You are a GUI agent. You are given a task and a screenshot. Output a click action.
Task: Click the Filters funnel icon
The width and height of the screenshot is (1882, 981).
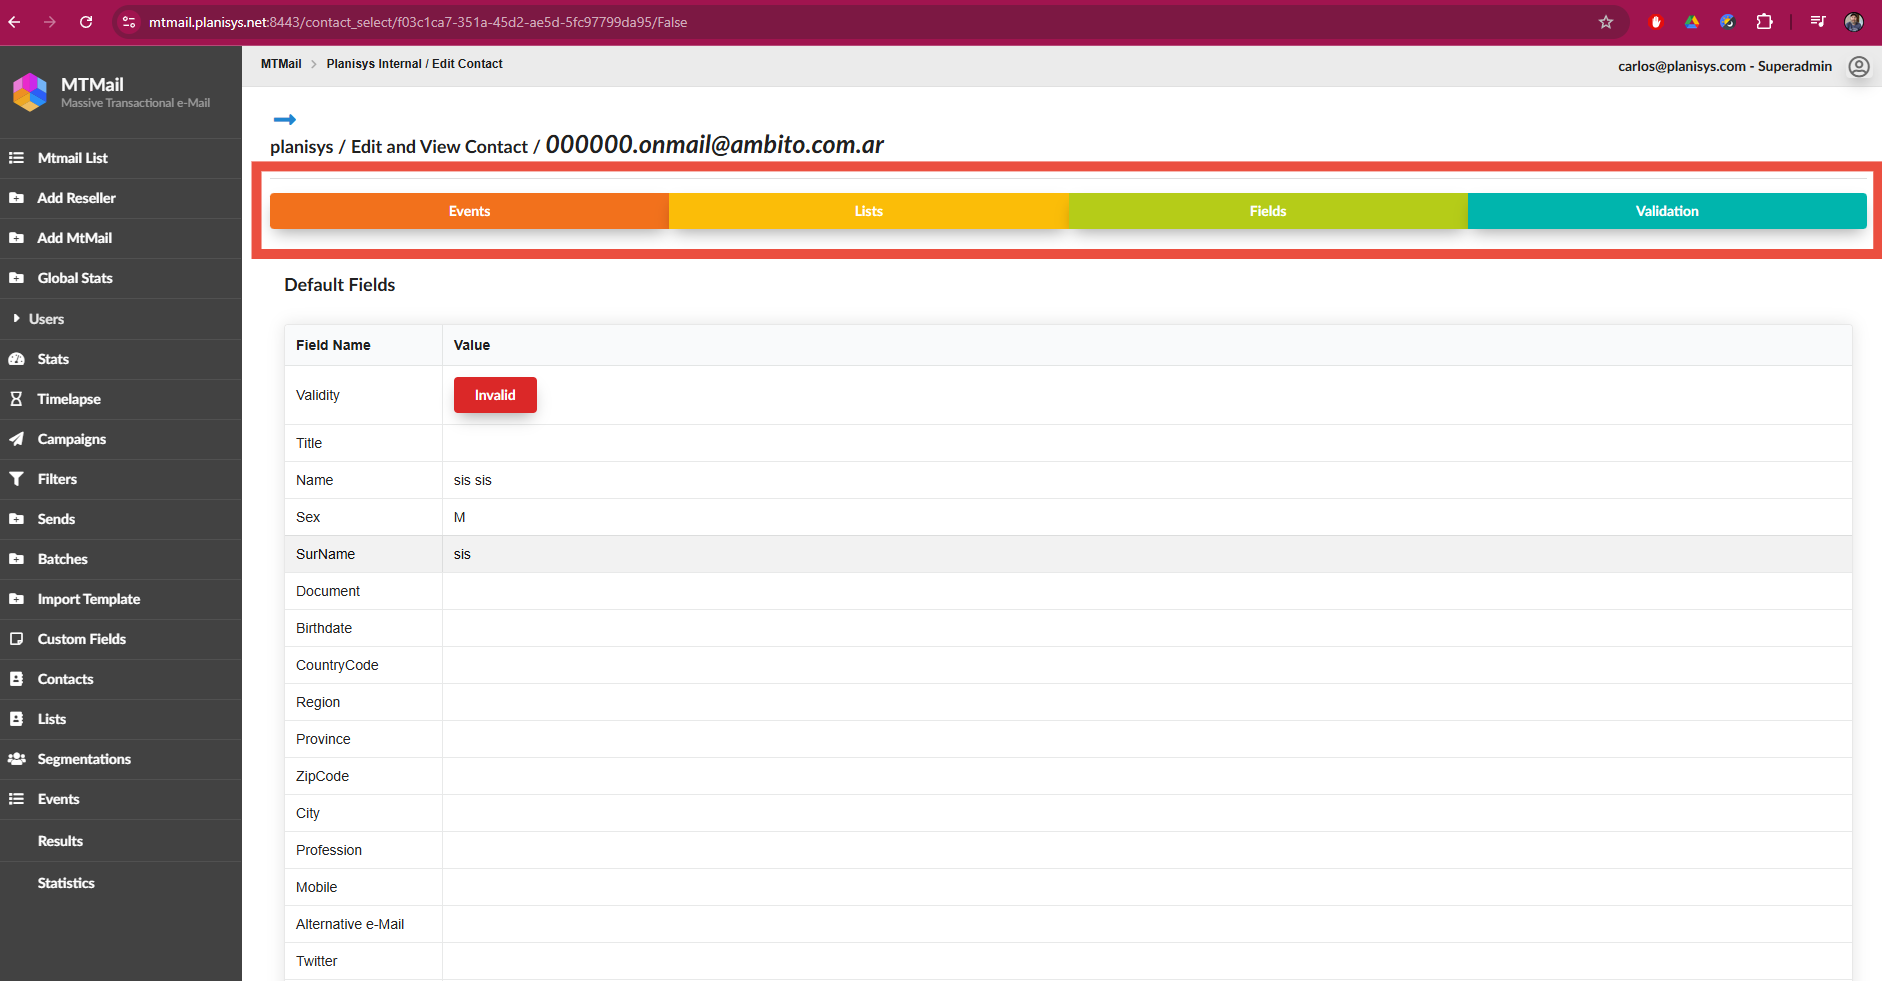click(x=16, y=479)
